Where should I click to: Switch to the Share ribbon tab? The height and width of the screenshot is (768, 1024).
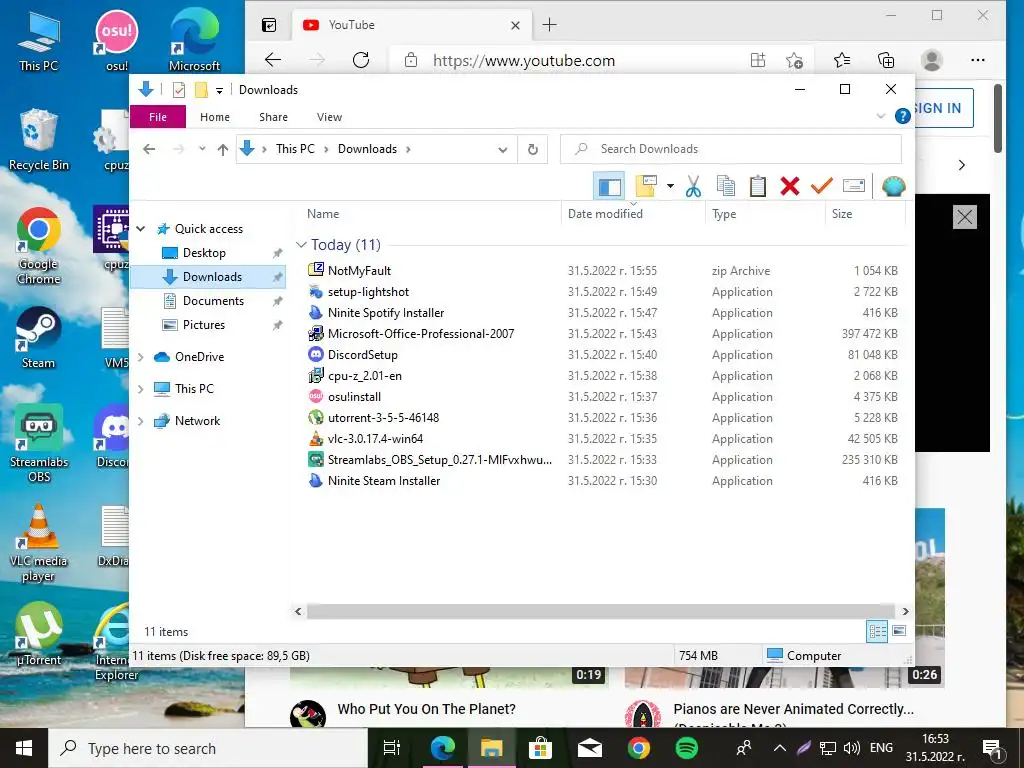273,117
